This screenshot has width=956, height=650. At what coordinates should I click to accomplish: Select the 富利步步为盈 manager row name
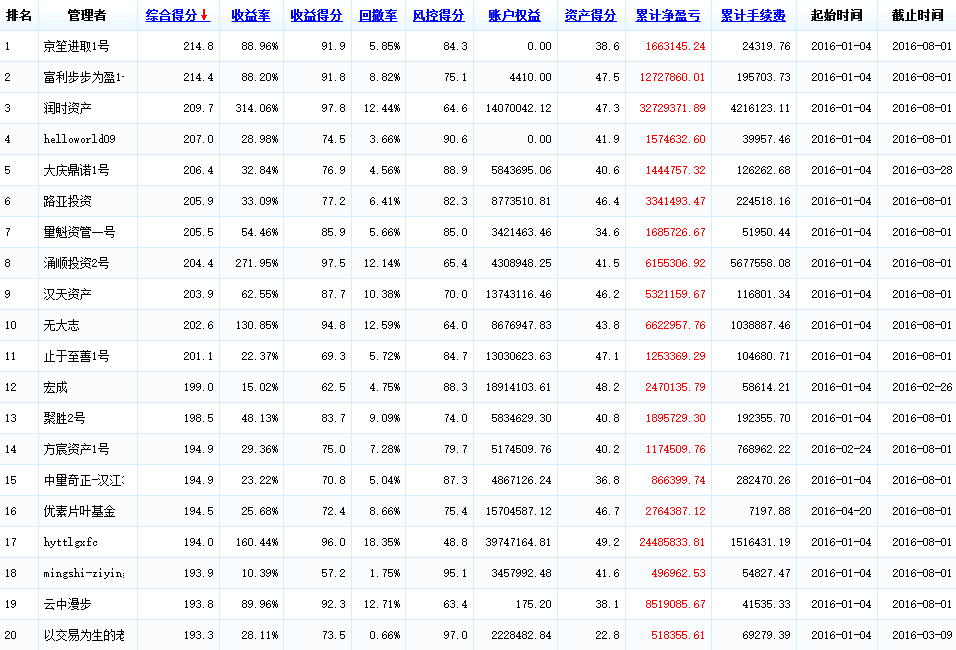tap(84, 77)
